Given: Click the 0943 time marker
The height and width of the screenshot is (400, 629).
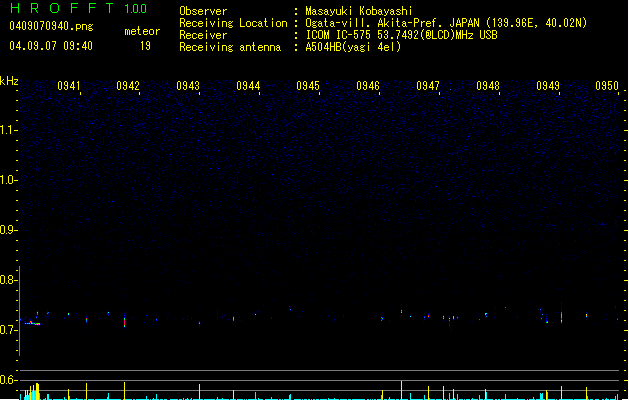Looking at the screenshot, I should (188, 86).
